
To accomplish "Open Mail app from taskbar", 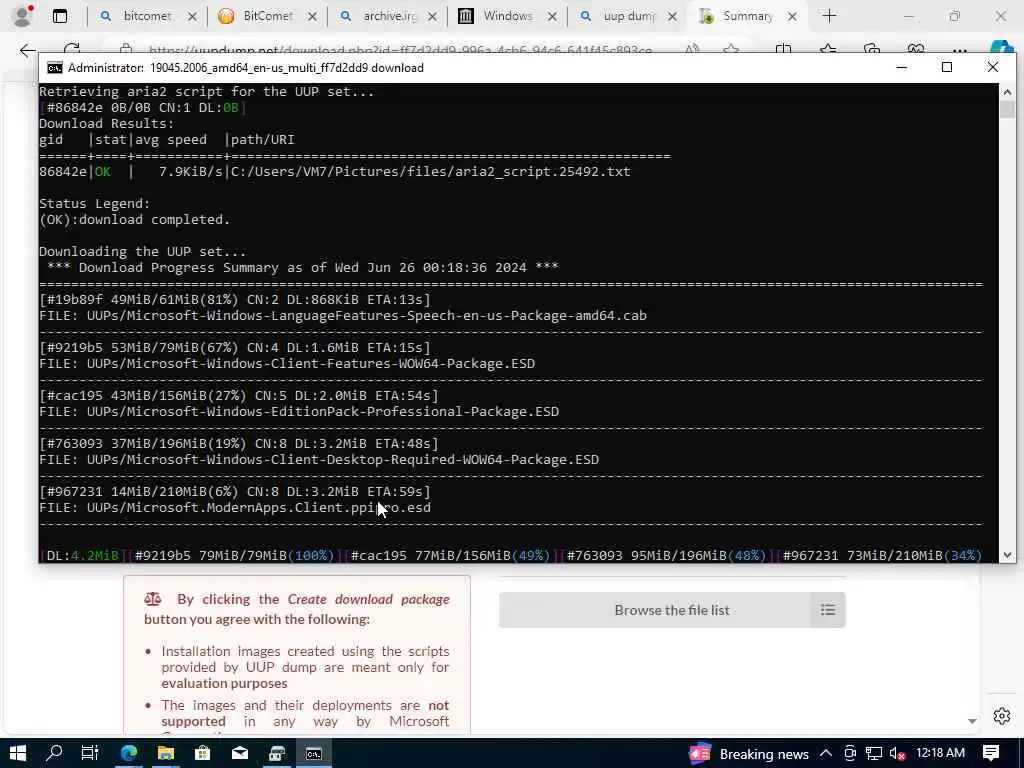I will click(240, 754).
